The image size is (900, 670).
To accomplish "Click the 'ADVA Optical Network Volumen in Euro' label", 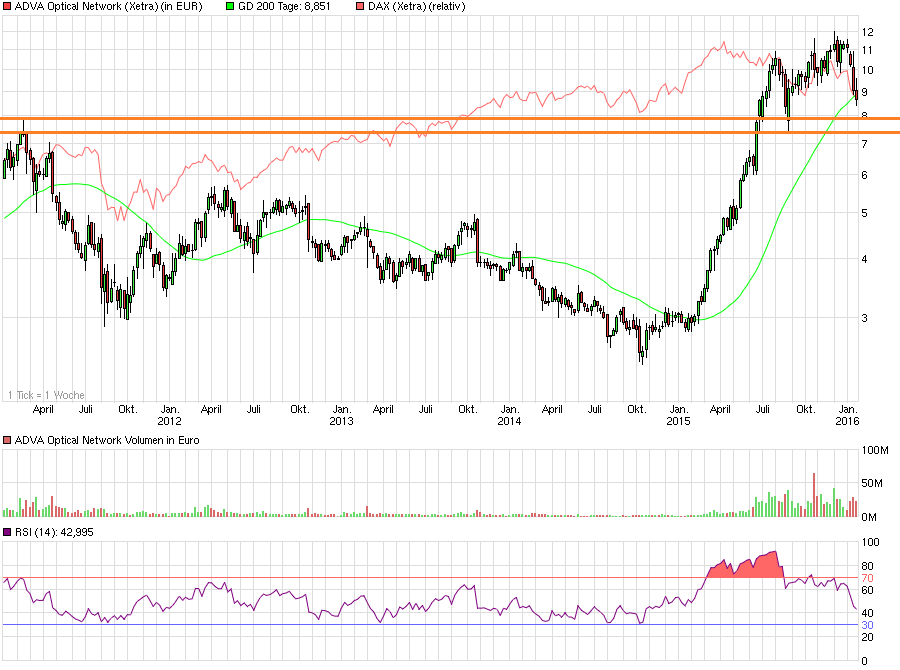I will pos(107,440).
